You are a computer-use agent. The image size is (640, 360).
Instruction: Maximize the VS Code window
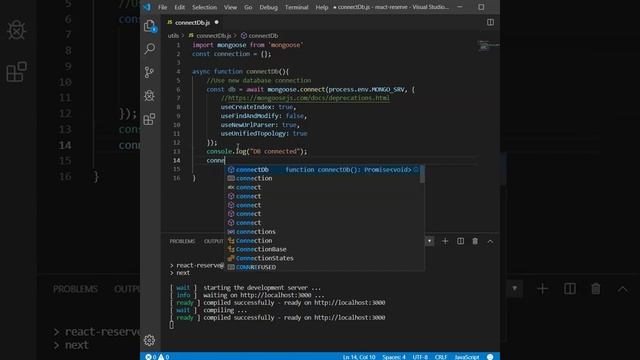pos(481,7)
